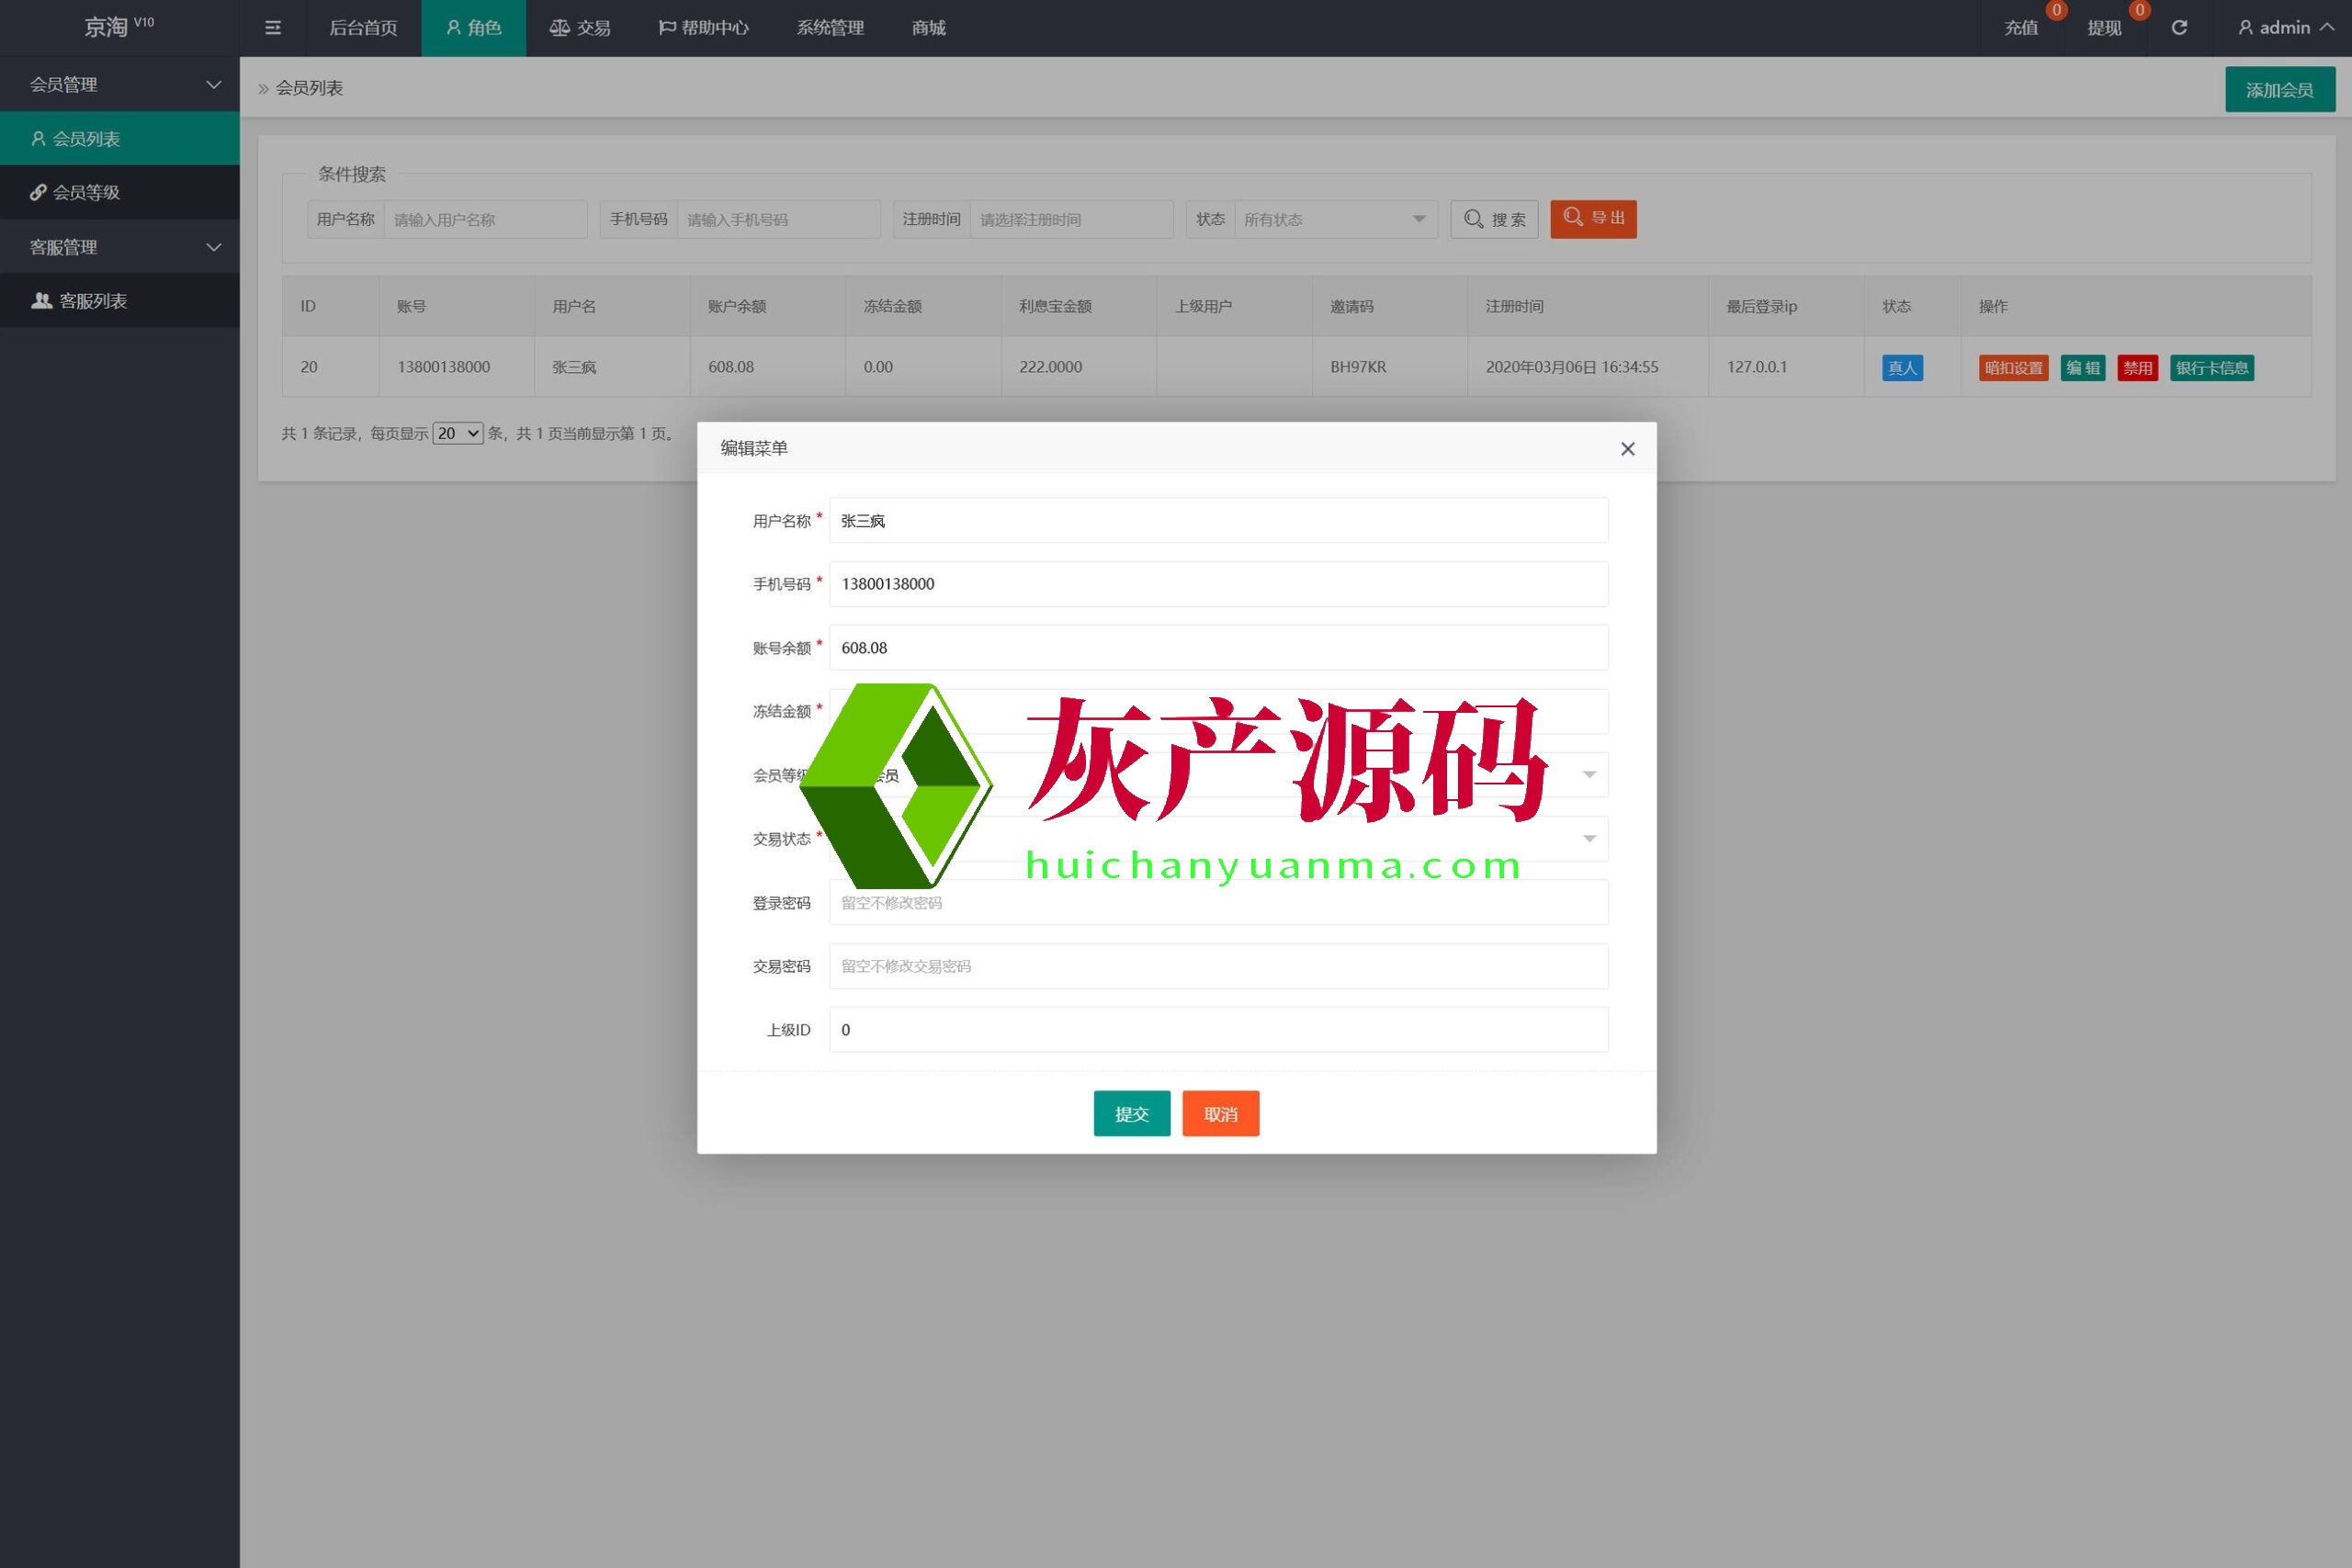Open the 系统管理 top menu
The height and width of the screenshot is (1568, 2352).
coord(830,28)
